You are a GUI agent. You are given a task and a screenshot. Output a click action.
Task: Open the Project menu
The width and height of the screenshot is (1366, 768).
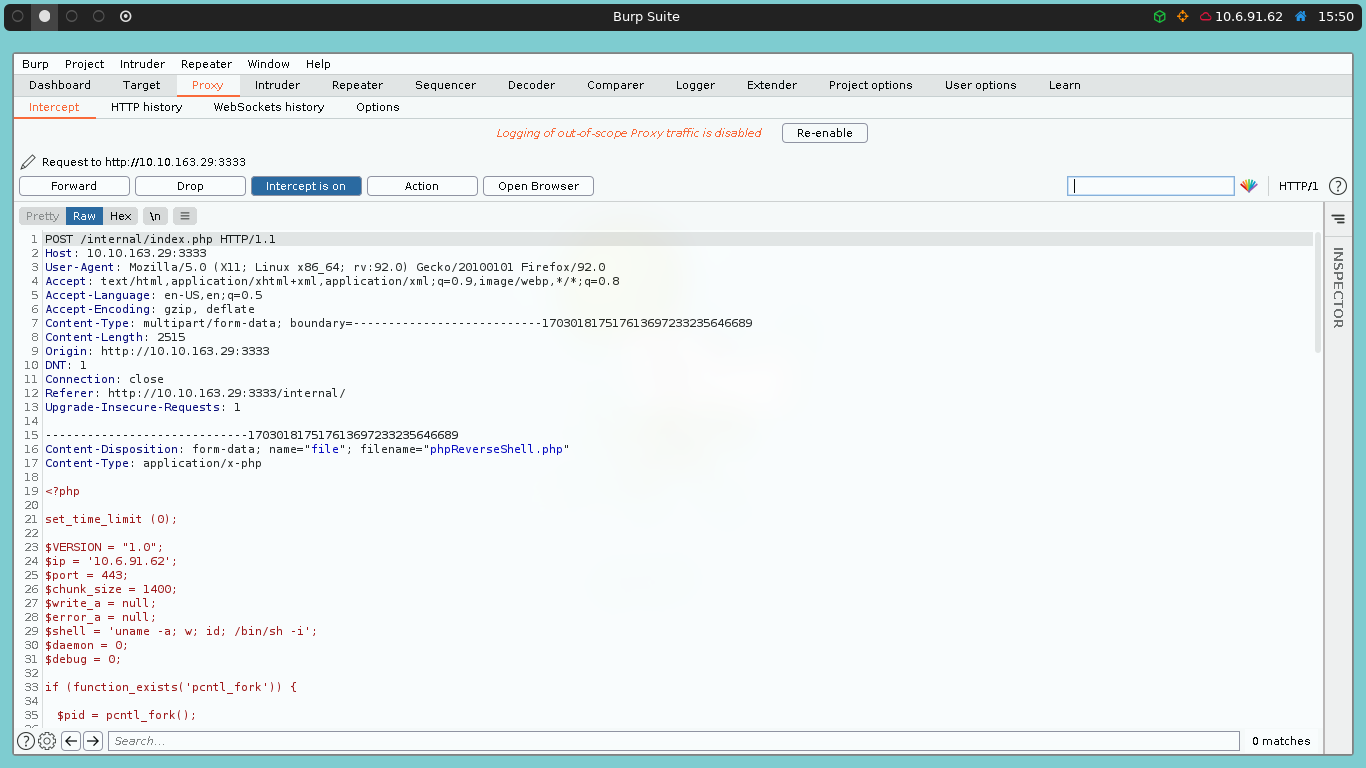(85, 64)
